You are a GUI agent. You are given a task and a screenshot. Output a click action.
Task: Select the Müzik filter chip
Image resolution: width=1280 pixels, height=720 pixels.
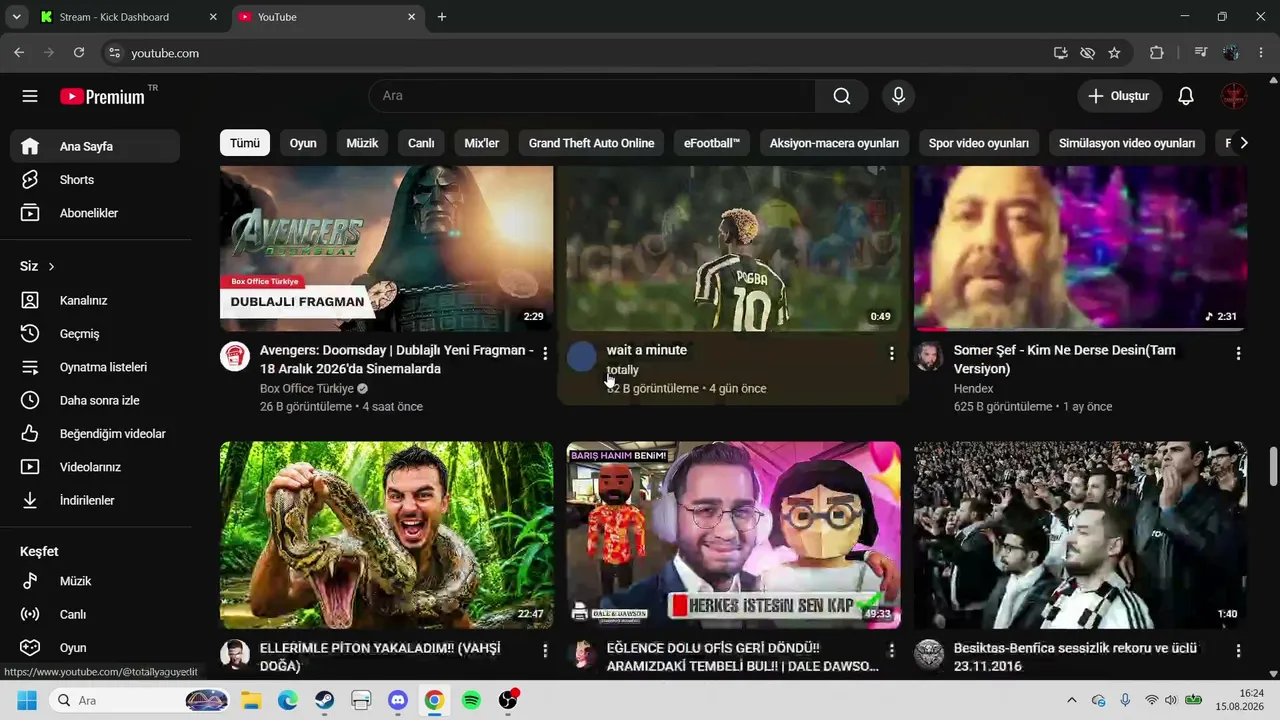coord(362,143)
